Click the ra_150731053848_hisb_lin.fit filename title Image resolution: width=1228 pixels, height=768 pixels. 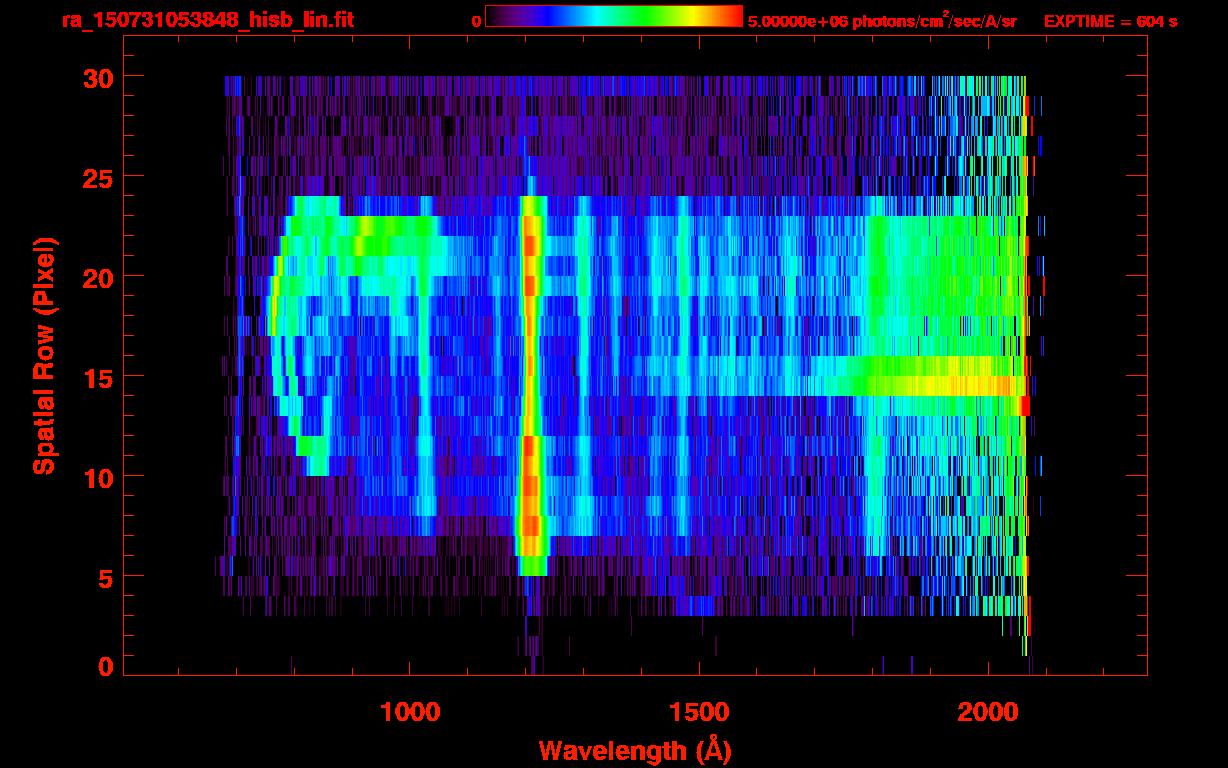pyautogui.click(x=207, y=20)
